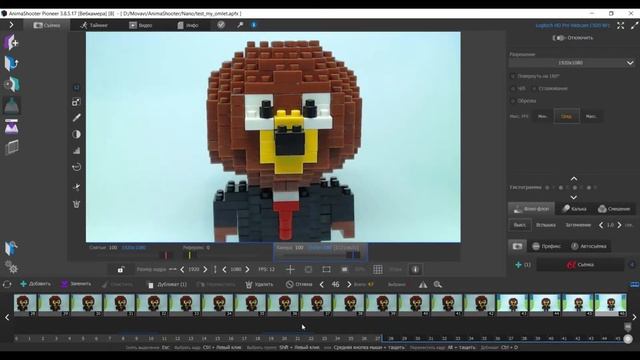
Task: Click the trash bin icon in the preview tool strip
Action: point(76,204)
